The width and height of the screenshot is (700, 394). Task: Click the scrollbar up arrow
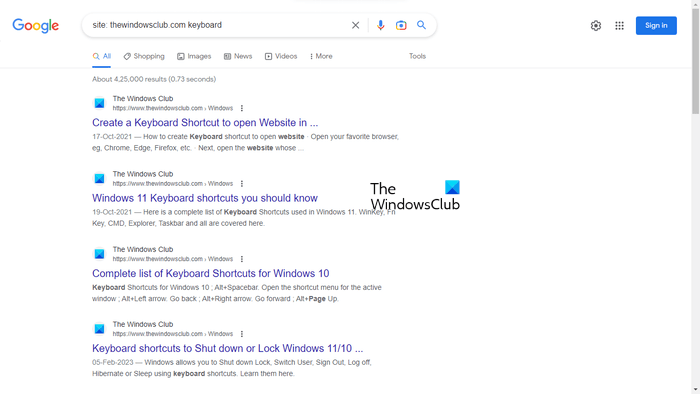(696, 4)
